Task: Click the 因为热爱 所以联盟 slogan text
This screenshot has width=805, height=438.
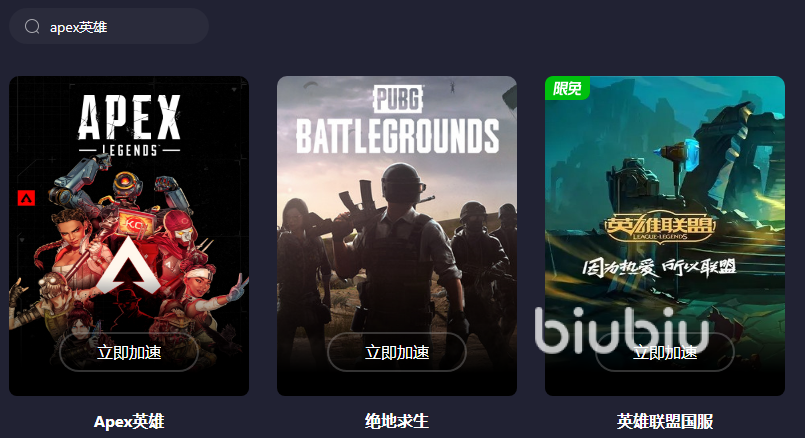Action: (x=659, y=267)
